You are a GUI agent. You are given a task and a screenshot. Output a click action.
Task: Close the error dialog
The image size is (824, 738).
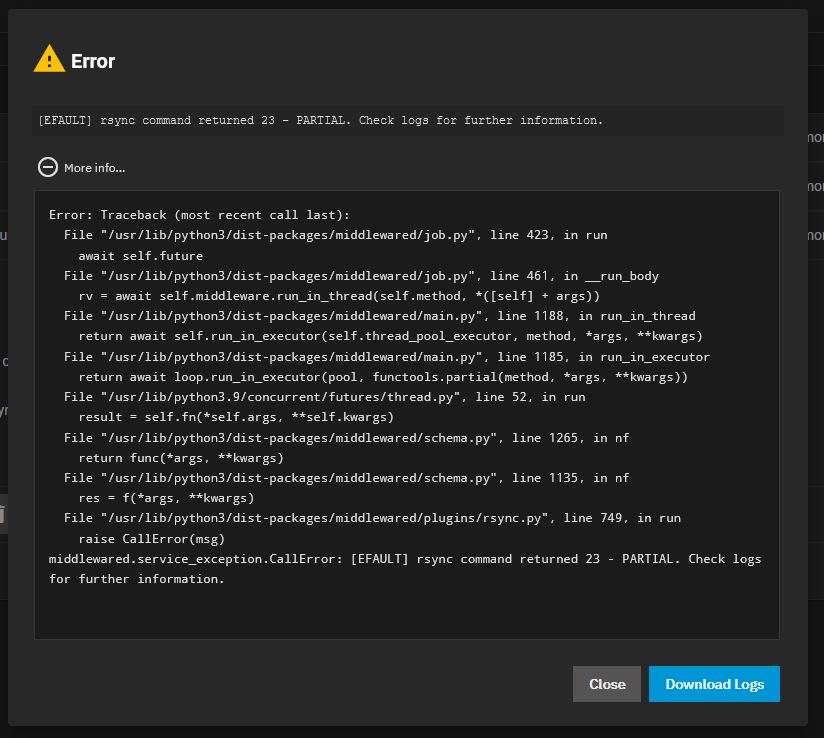click(606, 684)
